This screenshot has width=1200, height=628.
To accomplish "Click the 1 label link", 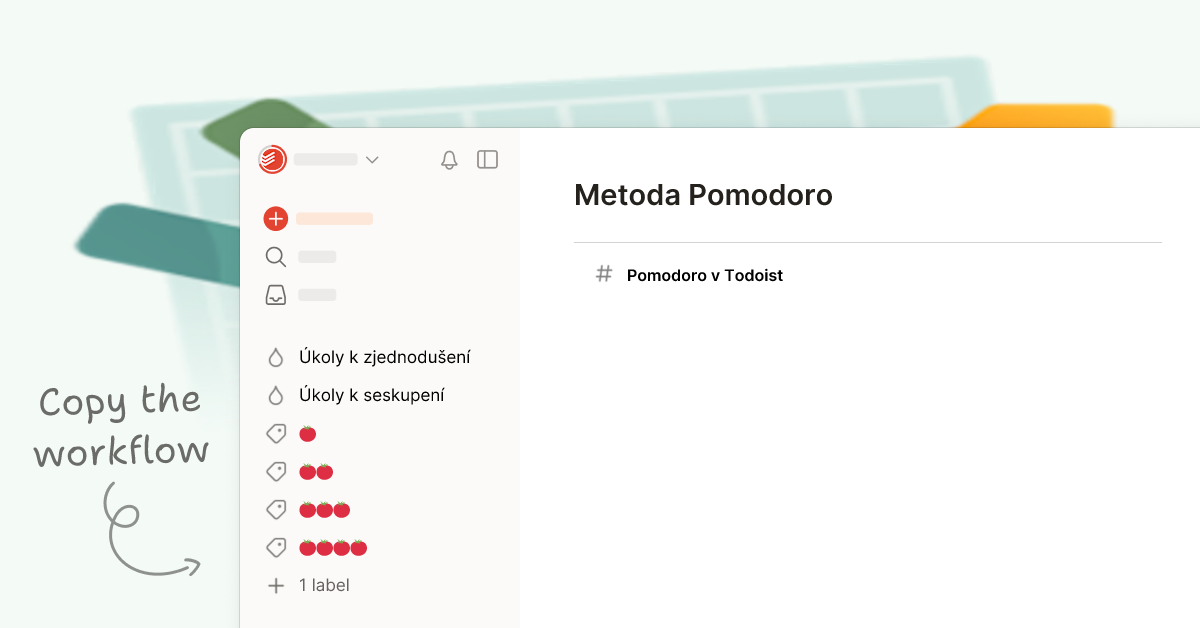I will click(x=323, y=585).
